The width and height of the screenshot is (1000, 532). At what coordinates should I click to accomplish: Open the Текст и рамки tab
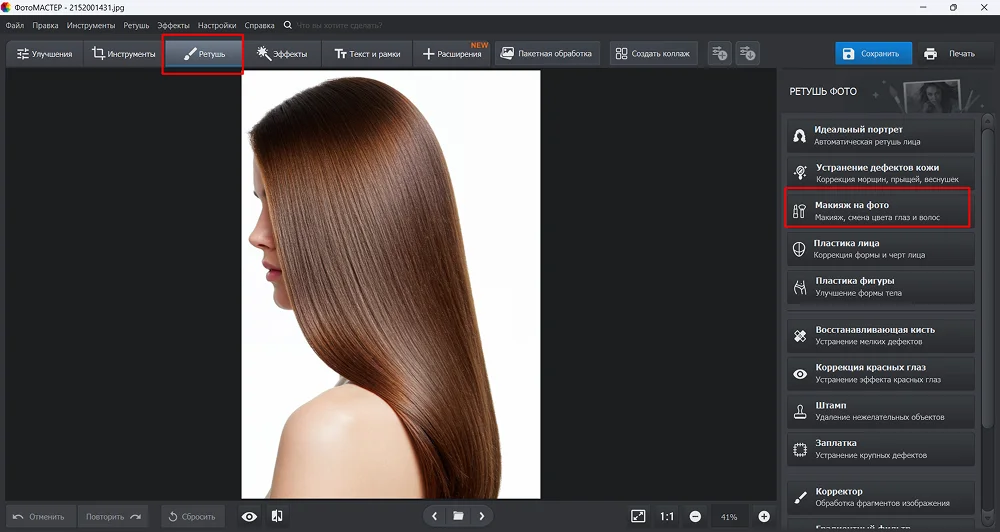tap(367, 54)
